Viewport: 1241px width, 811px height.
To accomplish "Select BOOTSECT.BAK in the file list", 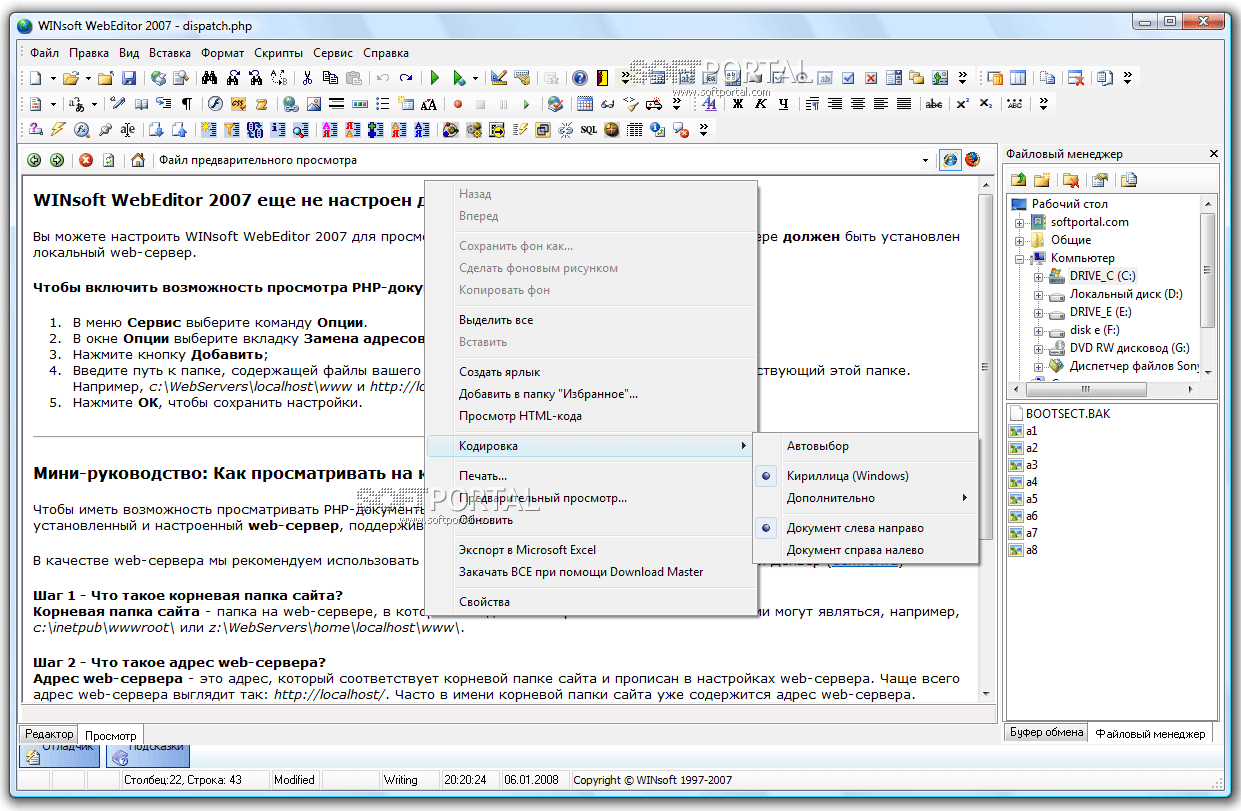I will click(x=1068, y=413).
